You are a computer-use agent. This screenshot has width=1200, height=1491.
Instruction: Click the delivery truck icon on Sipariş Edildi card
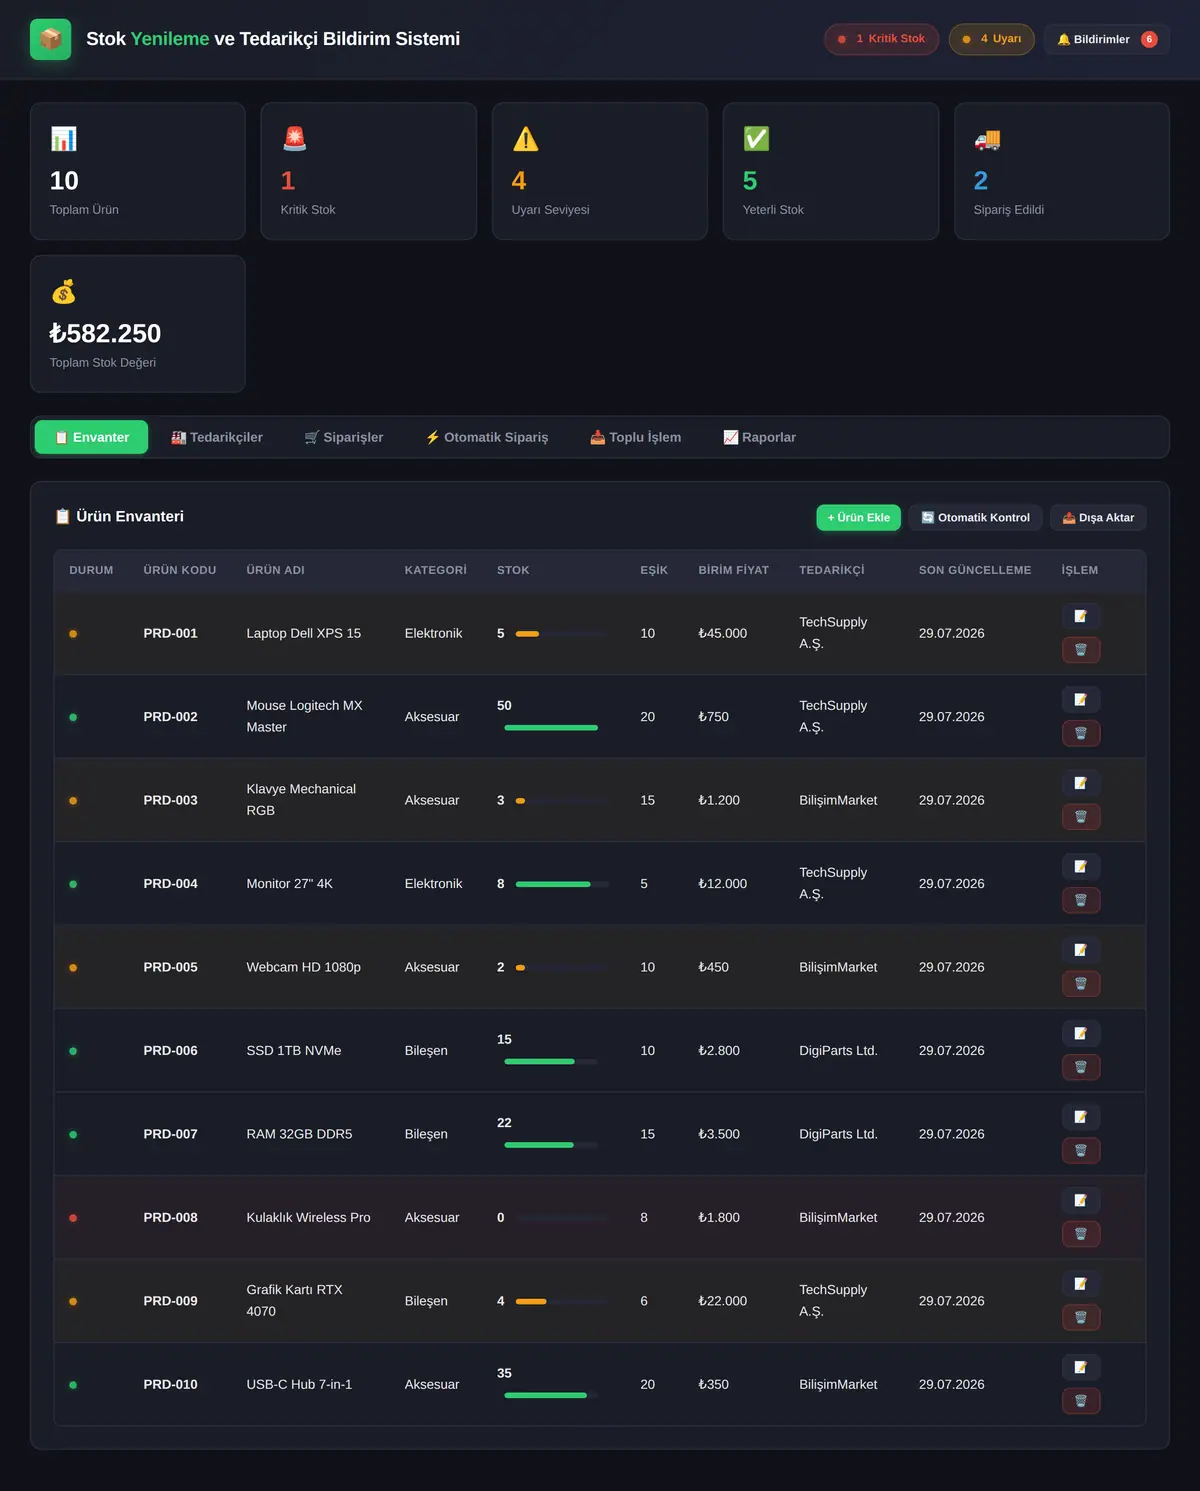pos(987,139)
